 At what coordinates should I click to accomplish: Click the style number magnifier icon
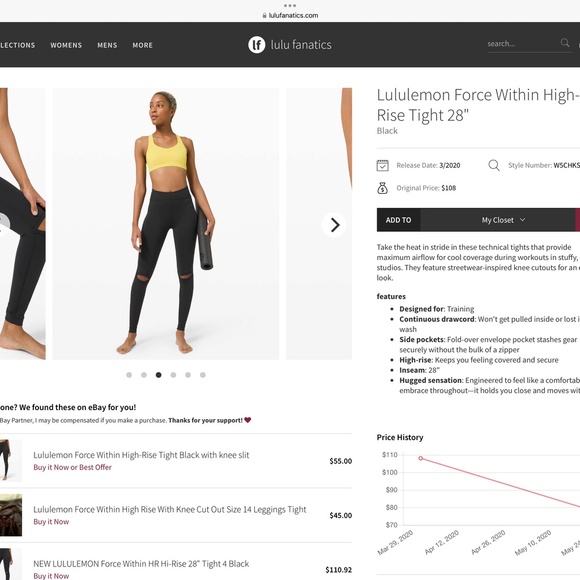[494, 165]
